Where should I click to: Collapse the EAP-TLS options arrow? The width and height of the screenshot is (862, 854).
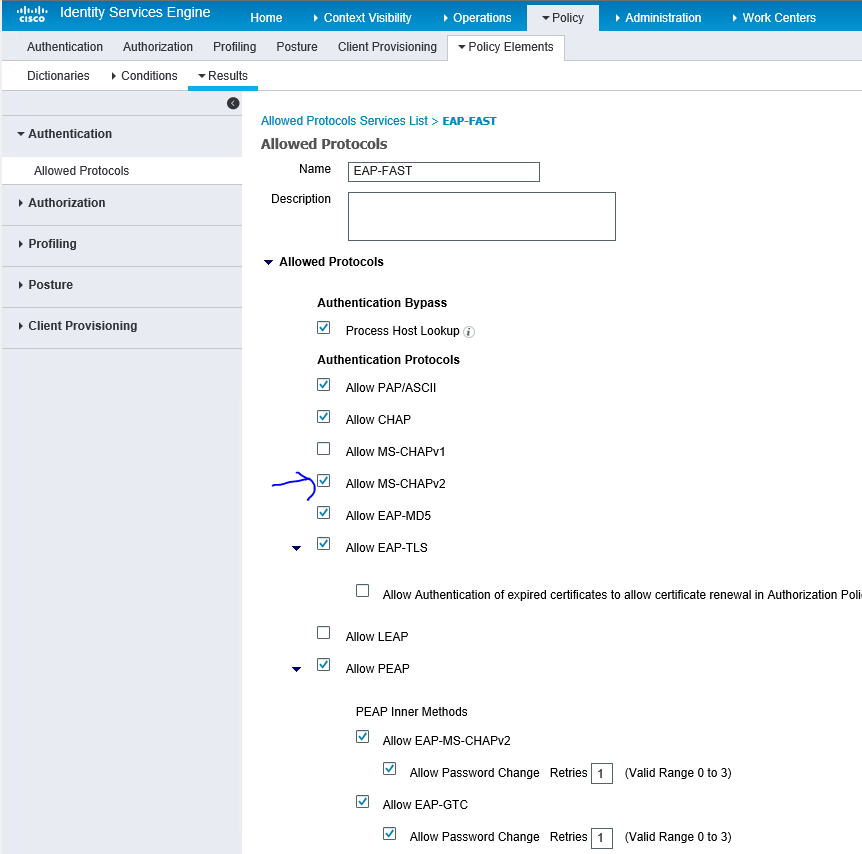(296, 548)
